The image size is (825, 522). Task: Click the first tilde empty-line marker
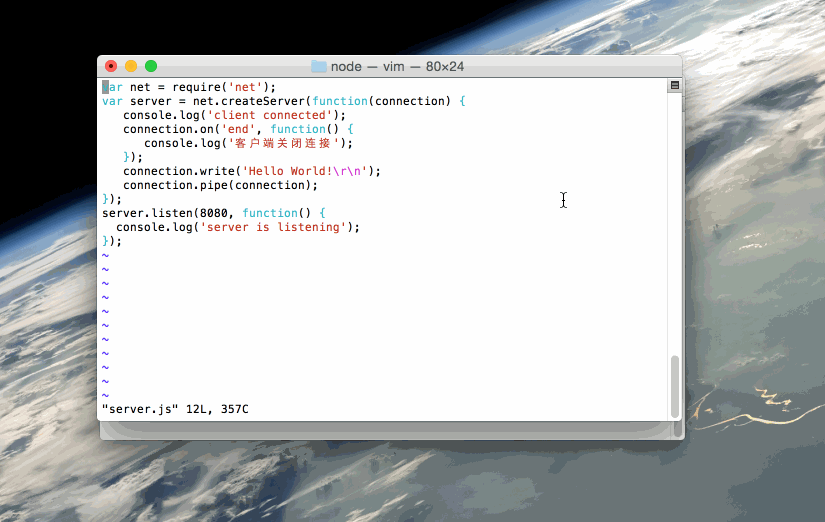pyautogui.click(x=105, y=256)
